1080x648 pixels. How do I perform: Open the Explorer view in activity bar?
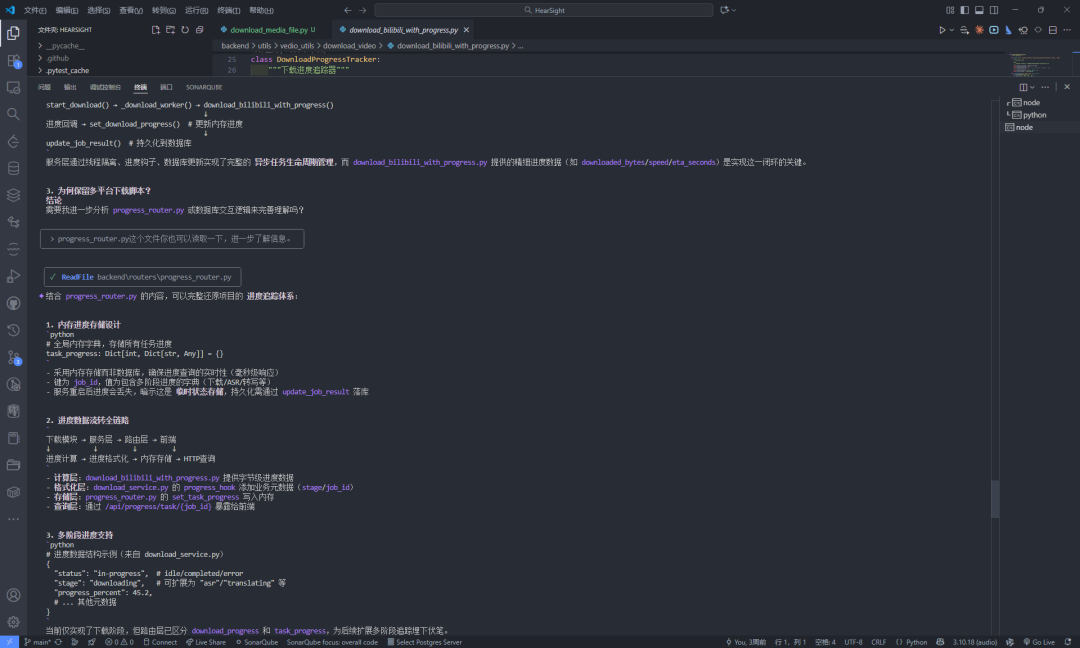[13, 33]
